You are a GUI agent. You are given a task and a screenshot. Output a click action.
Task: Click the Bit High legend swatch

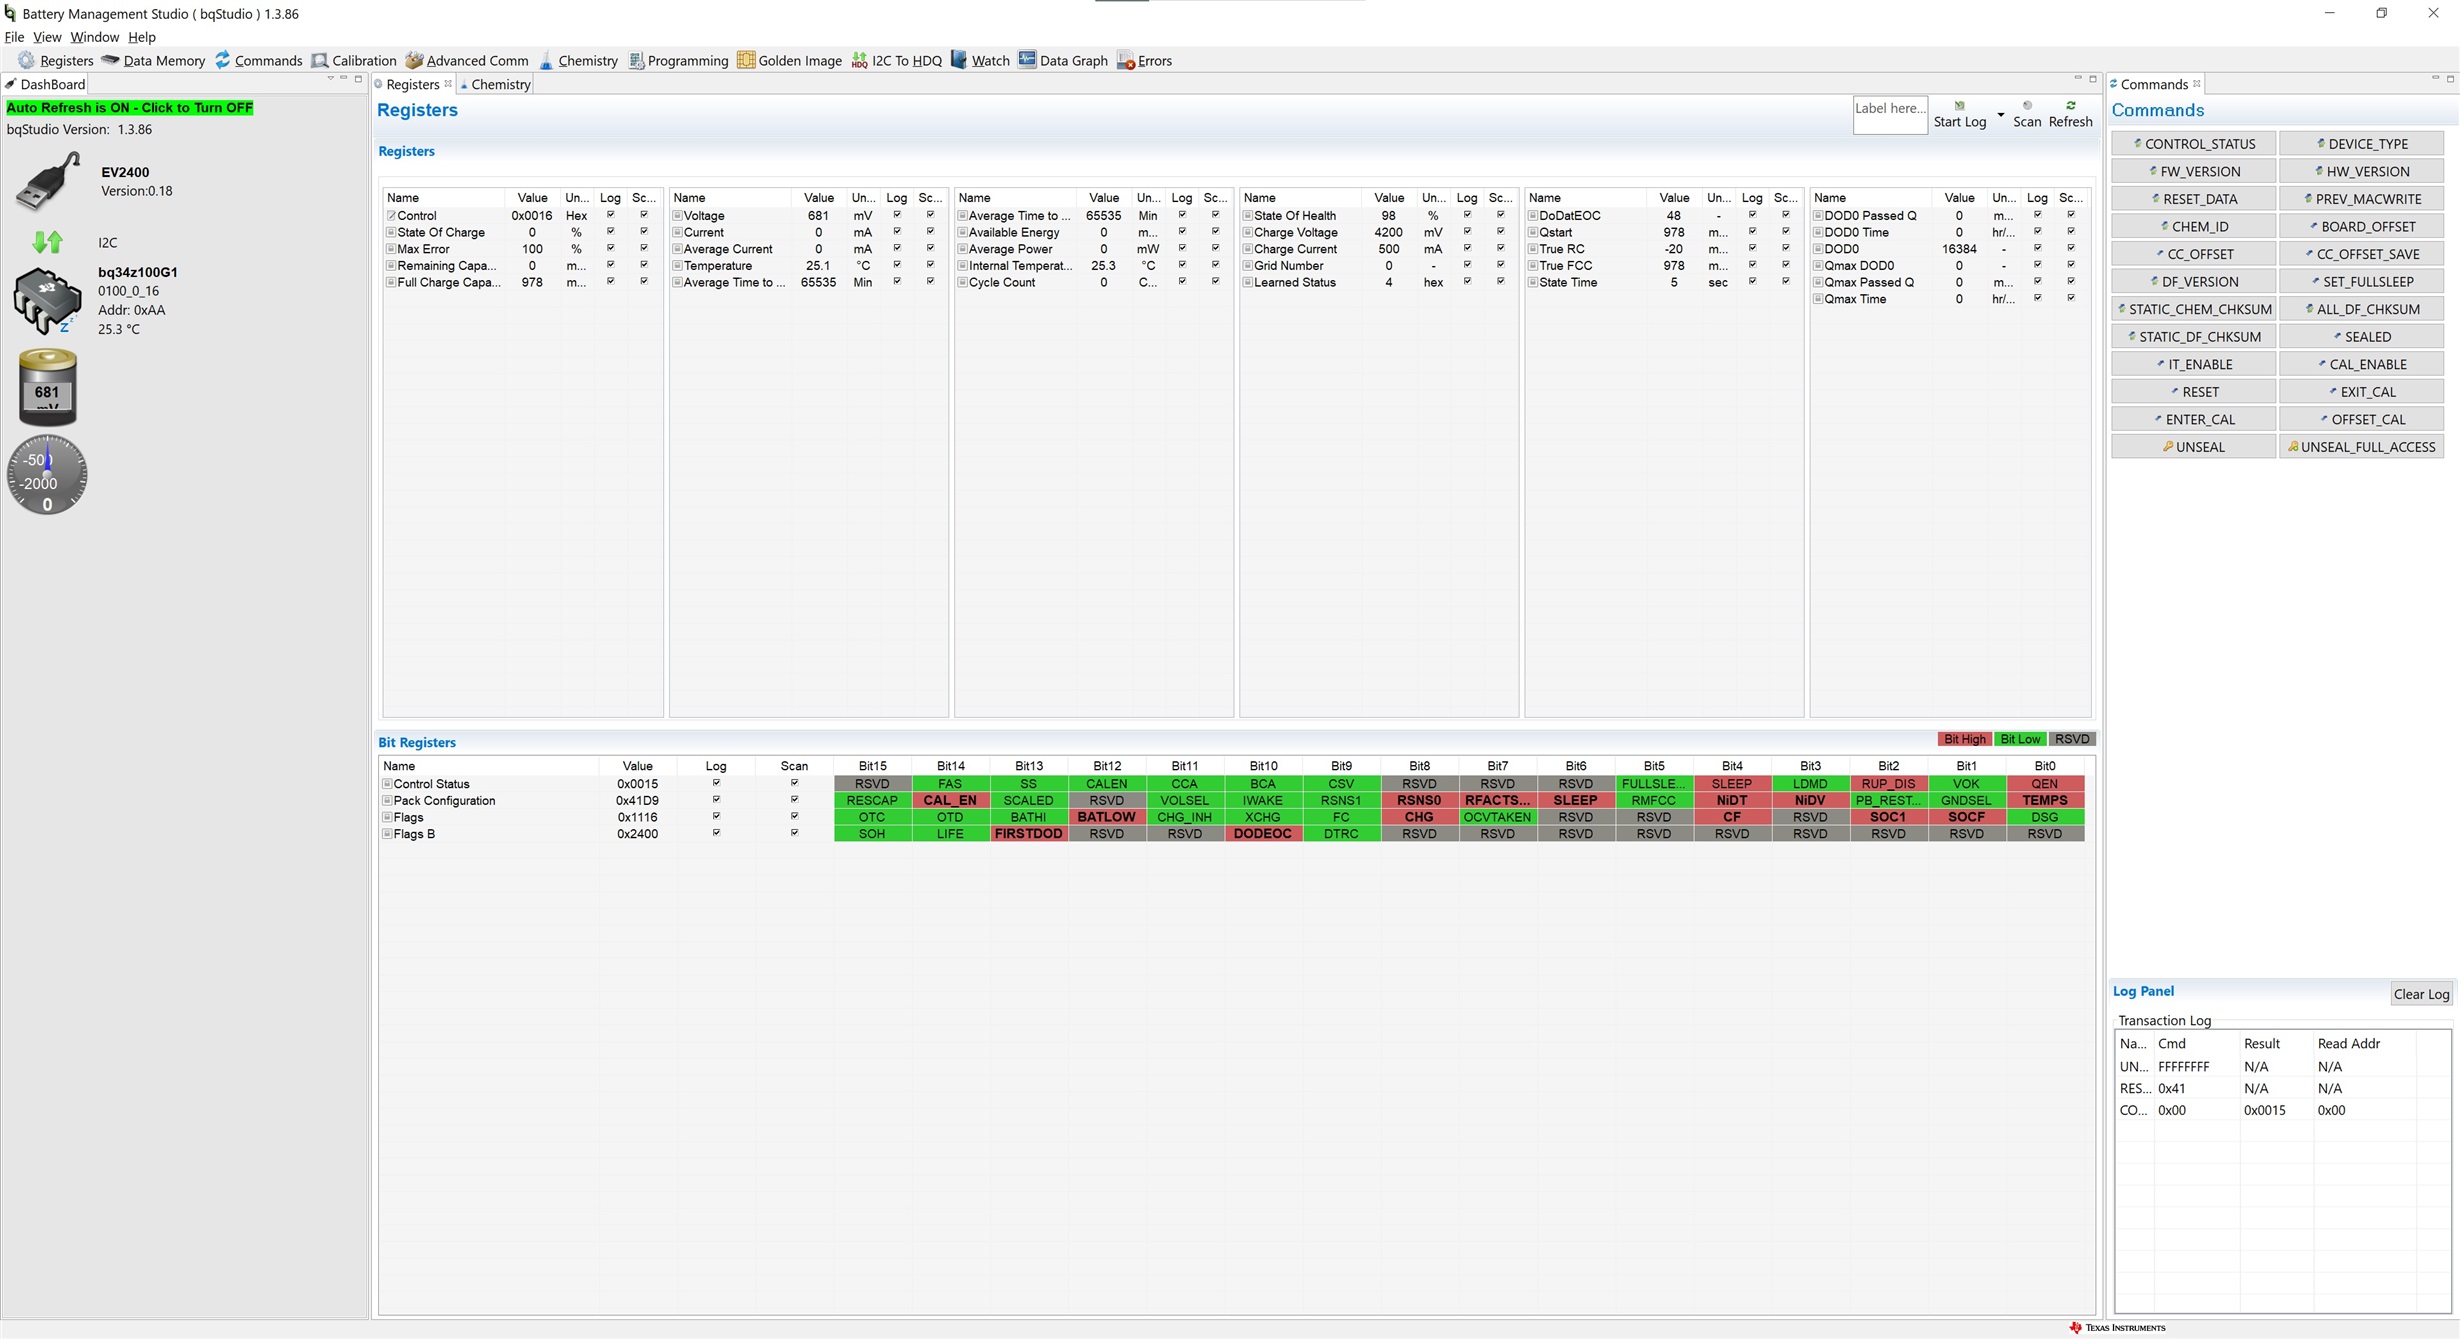[1964, 739]
